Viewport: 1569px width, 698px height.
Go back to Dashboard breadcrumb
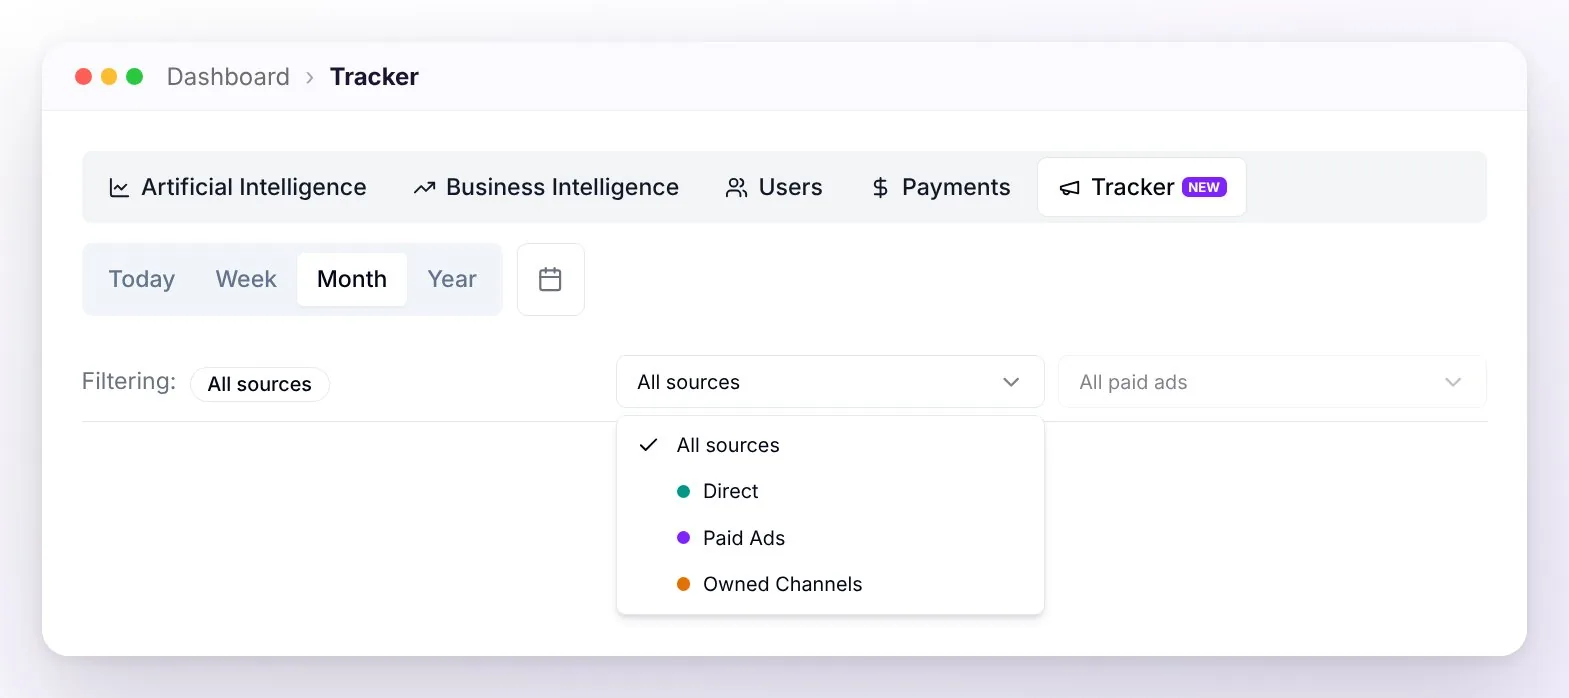(228, 77)
